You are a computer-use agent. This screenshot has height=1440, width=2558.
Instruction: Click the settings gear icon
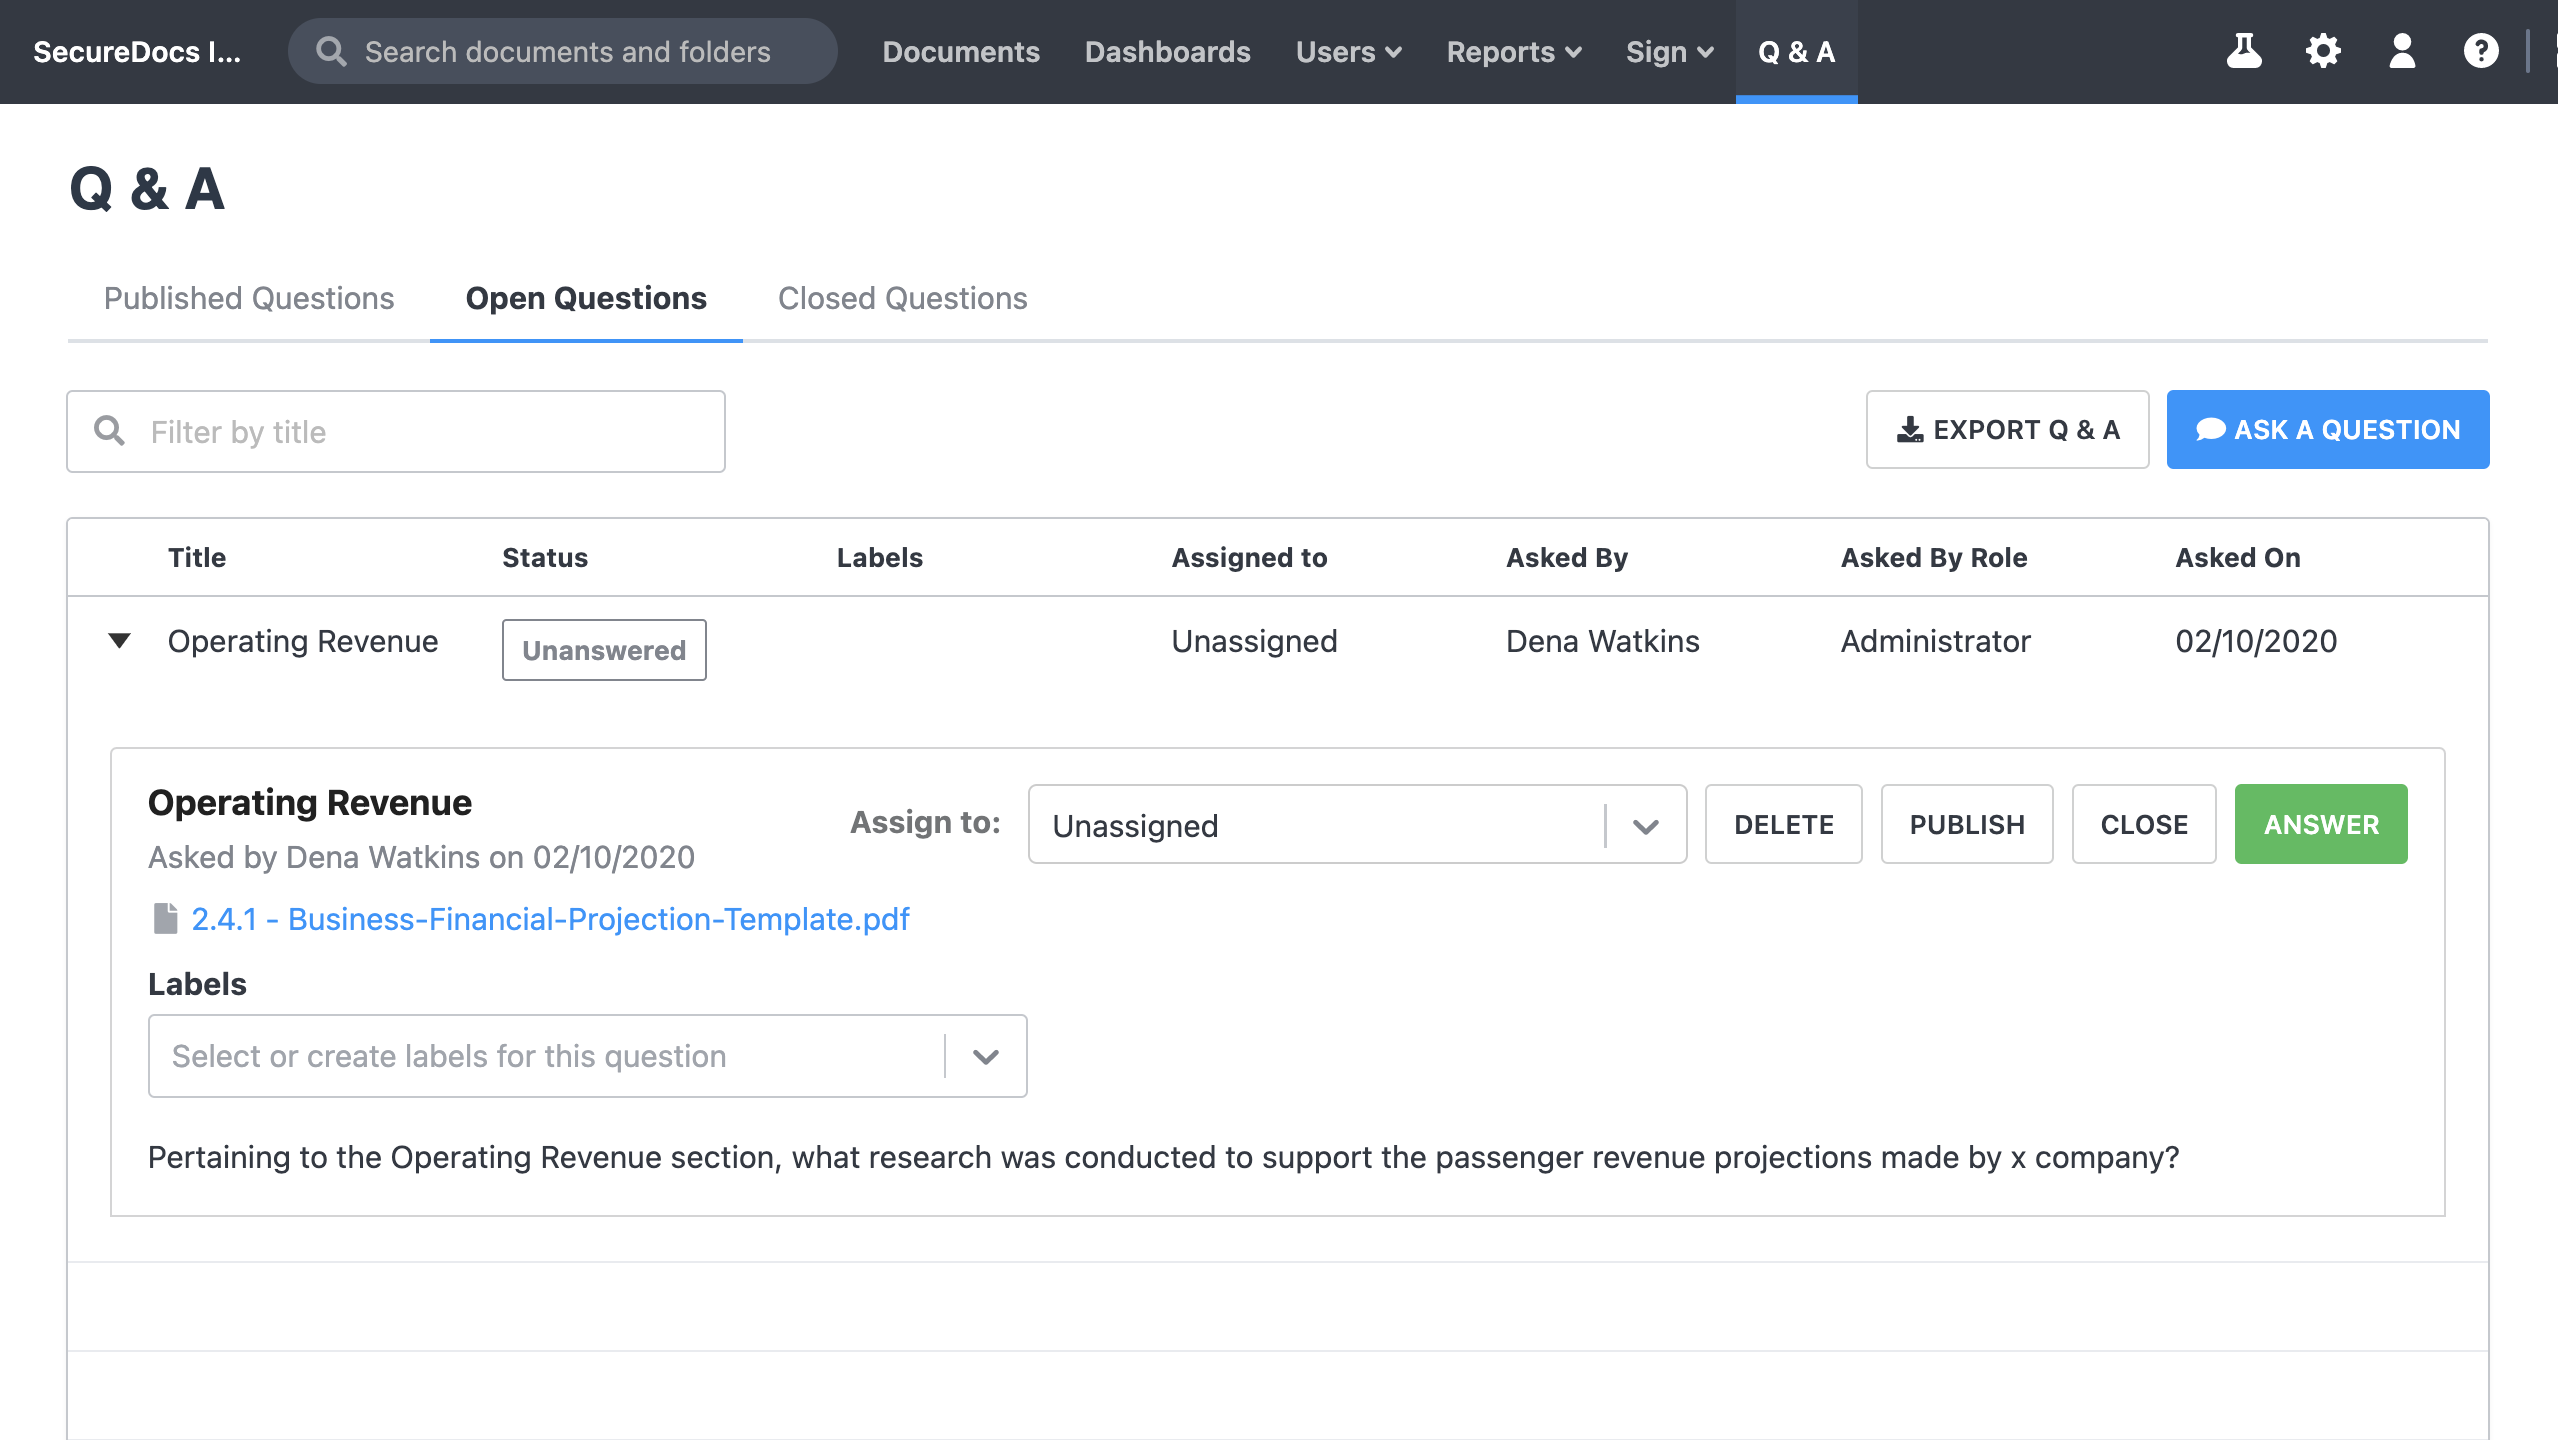click(x=2323, y=51)
